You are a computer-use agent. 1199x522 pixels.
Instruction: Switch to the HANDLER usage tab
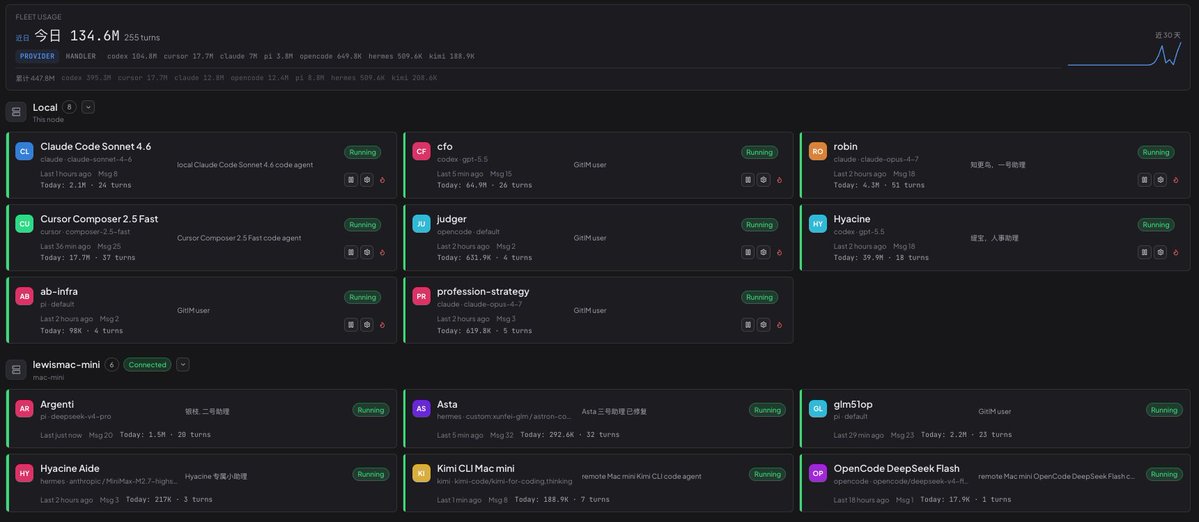point(81,57)
